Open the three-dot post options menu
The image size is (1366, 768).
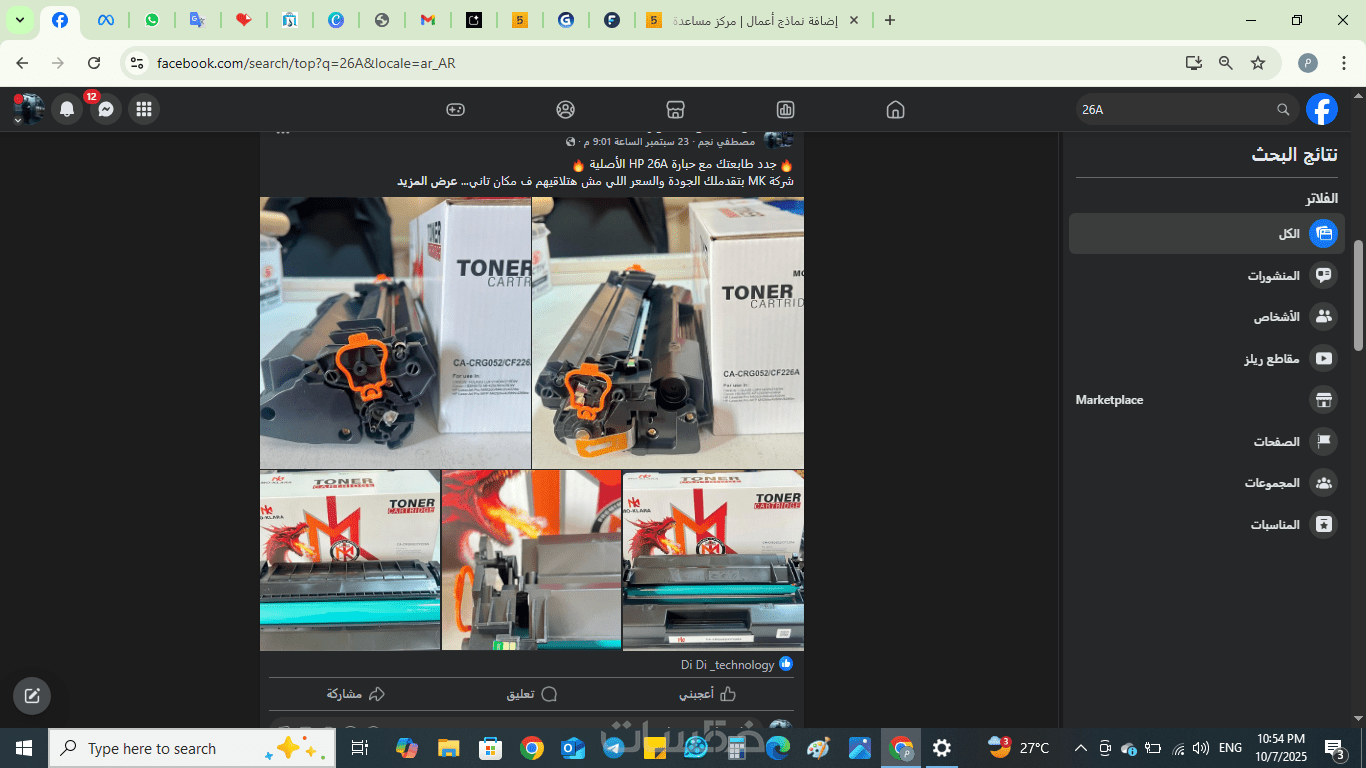(x=283, y=133)
